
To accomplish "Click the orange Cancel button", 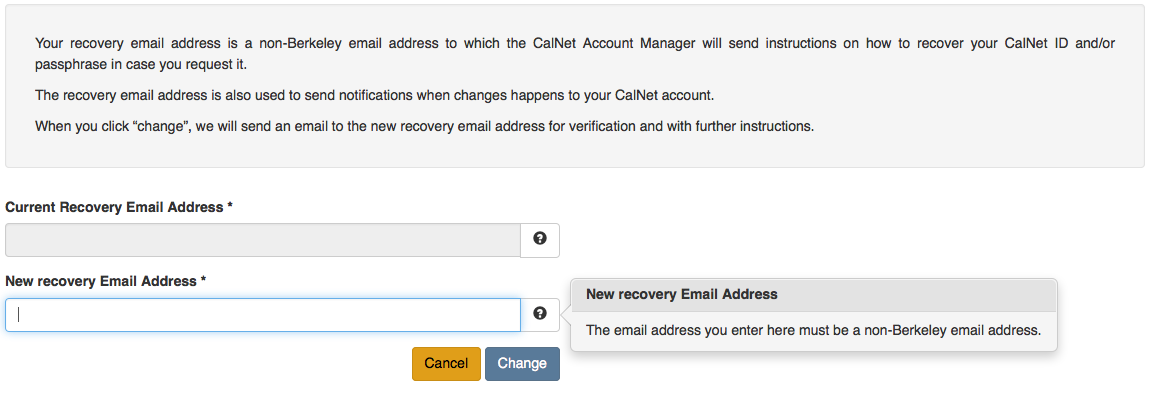I will click(446, 363).
